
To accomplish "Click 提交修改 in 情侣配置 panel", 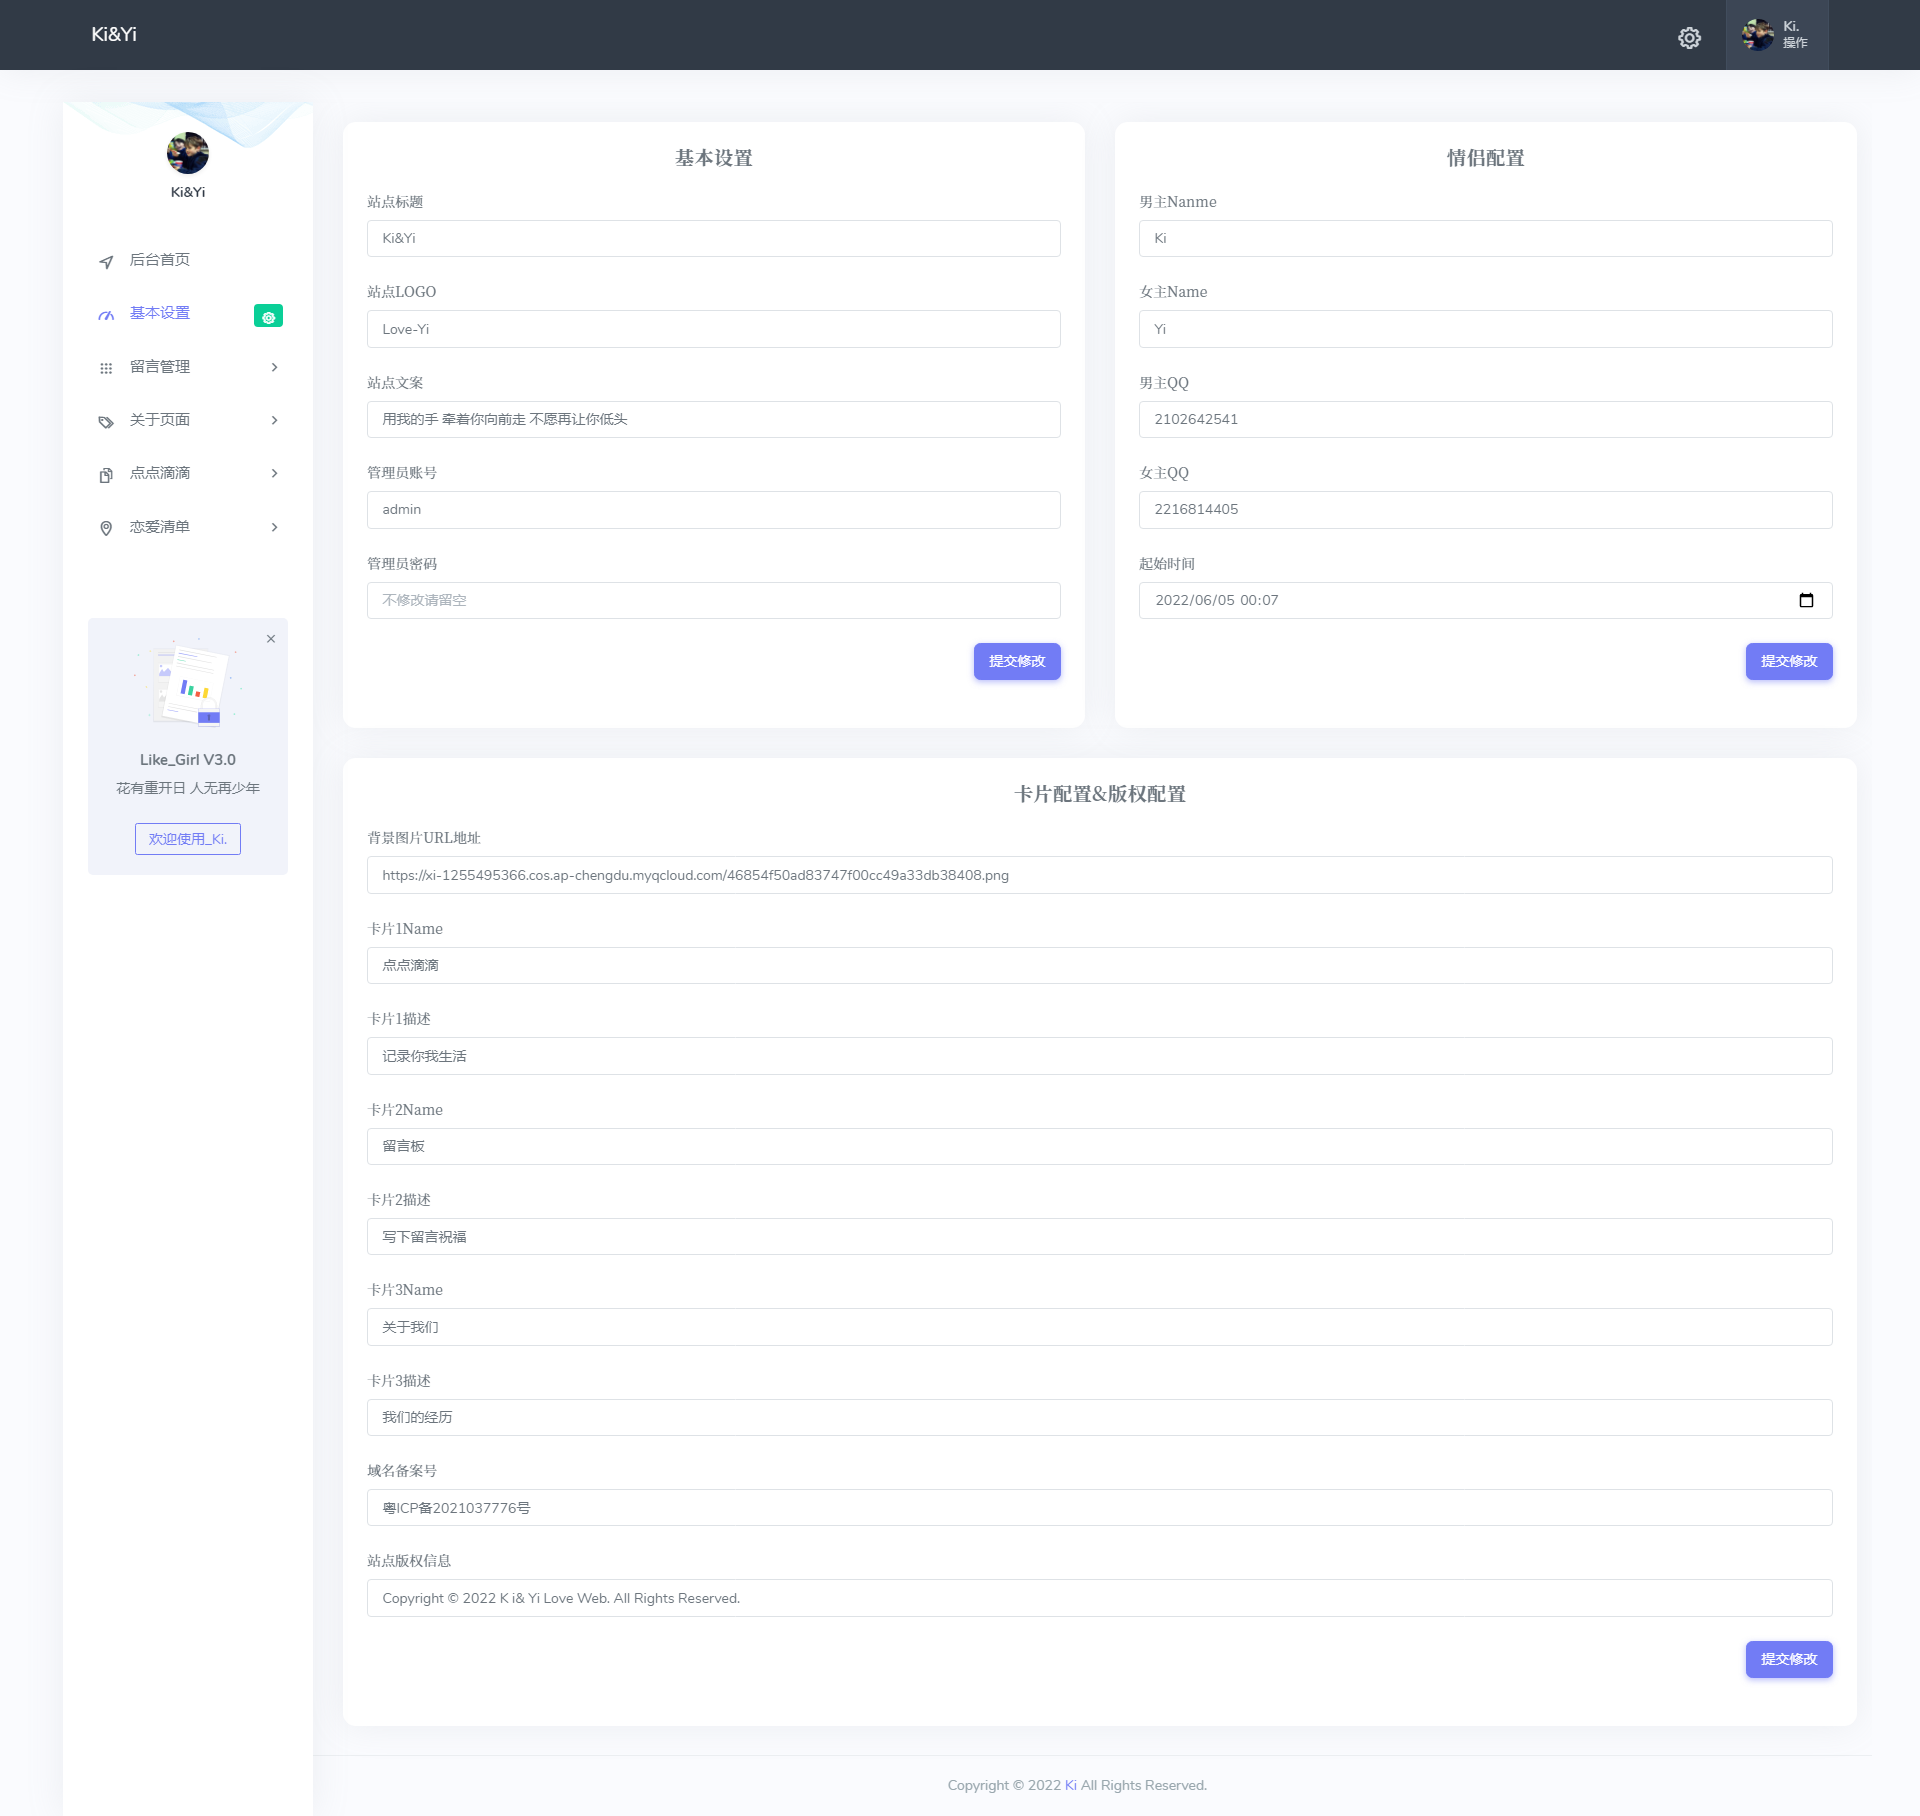I will point(1788,661).
